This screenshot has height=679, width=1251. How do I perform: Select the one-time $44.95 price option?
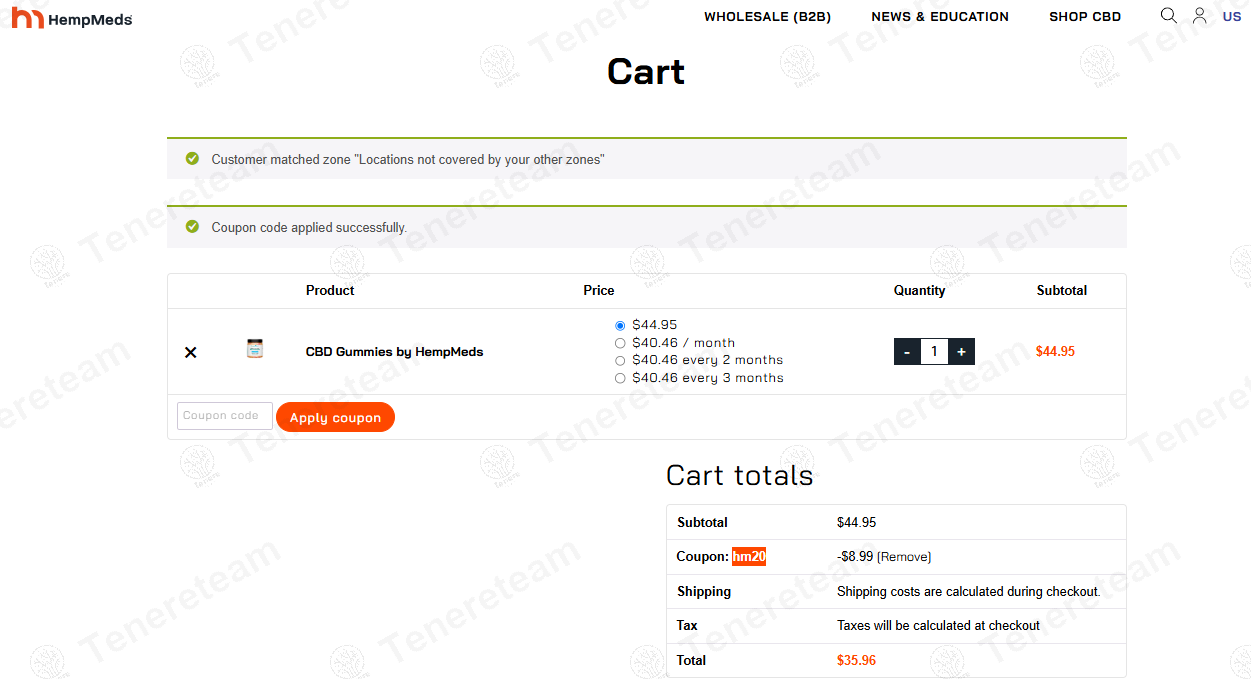[620, 325]
